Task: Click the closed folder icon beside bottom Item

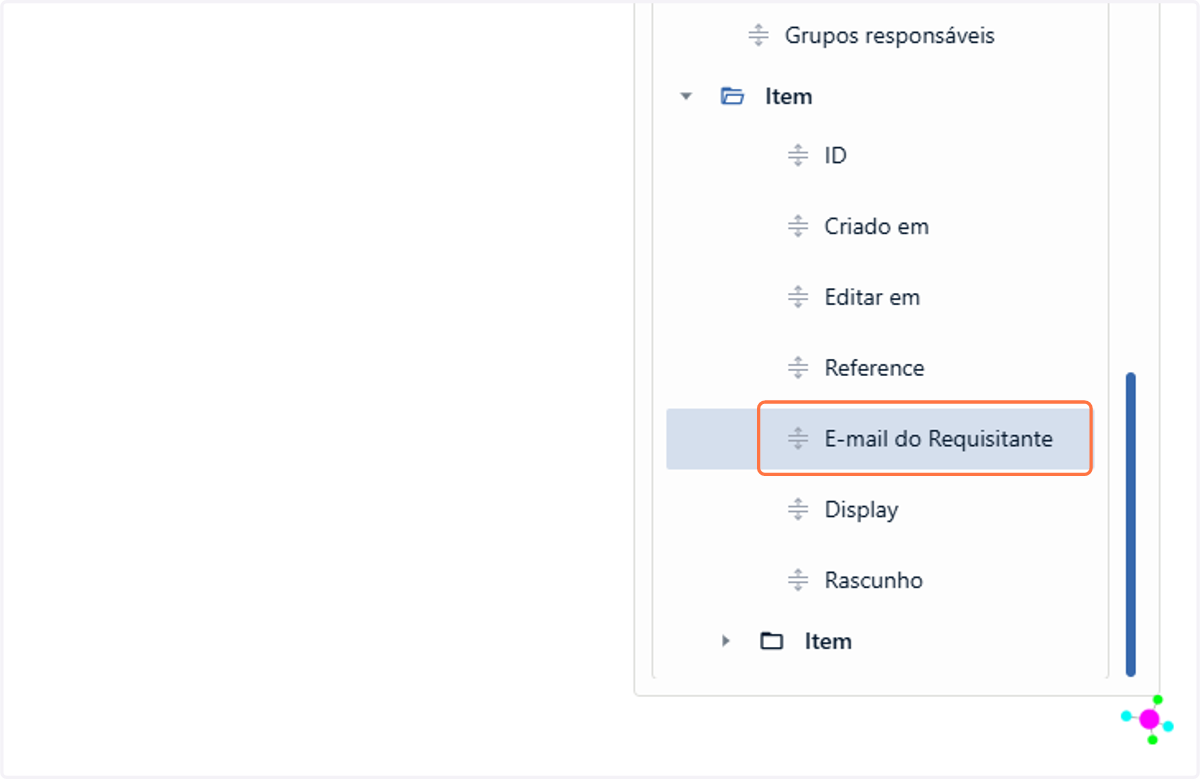Action: (771, 641)
